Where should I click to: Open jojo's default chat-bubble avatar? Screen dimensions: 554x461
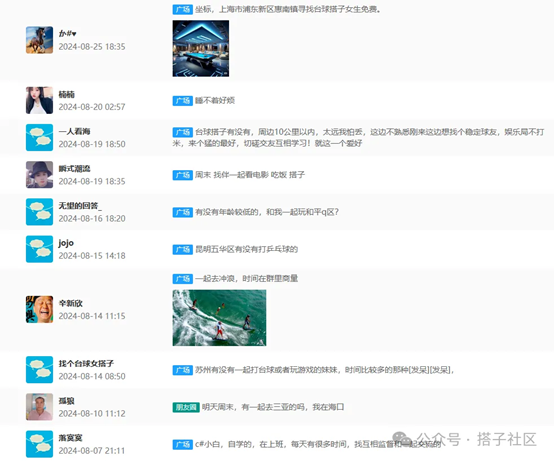[40, 249]
